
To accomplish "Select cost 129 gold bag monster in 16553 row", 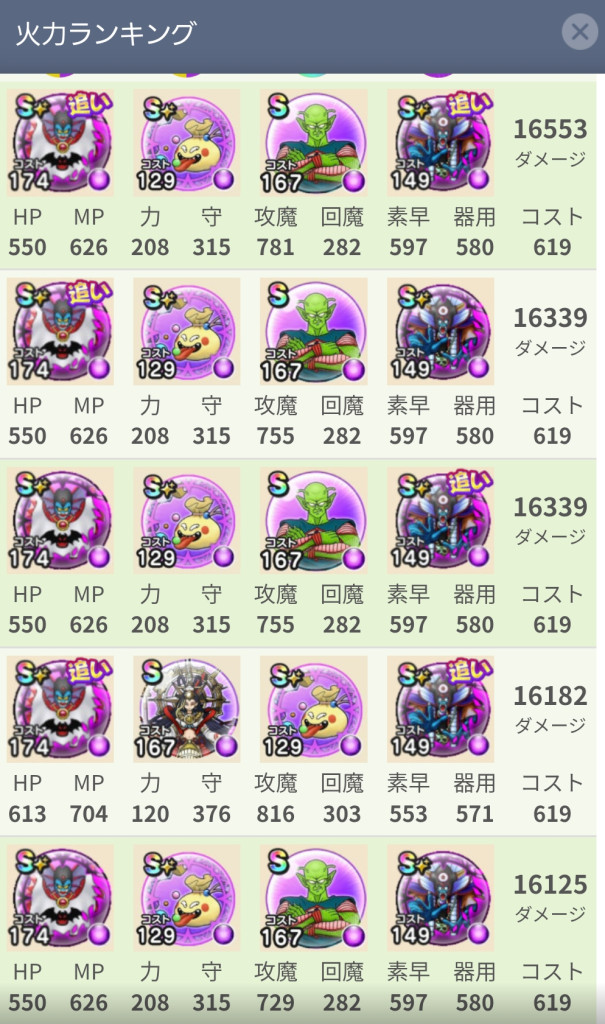I will tap(187, 143).
